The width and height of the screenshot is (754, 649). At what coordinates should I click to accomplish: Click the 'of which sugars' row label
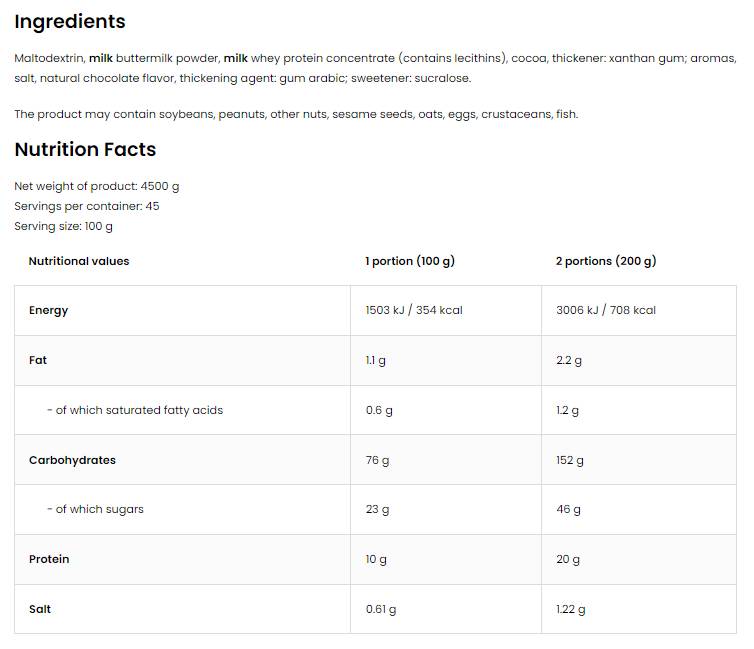tap(95, 509)
